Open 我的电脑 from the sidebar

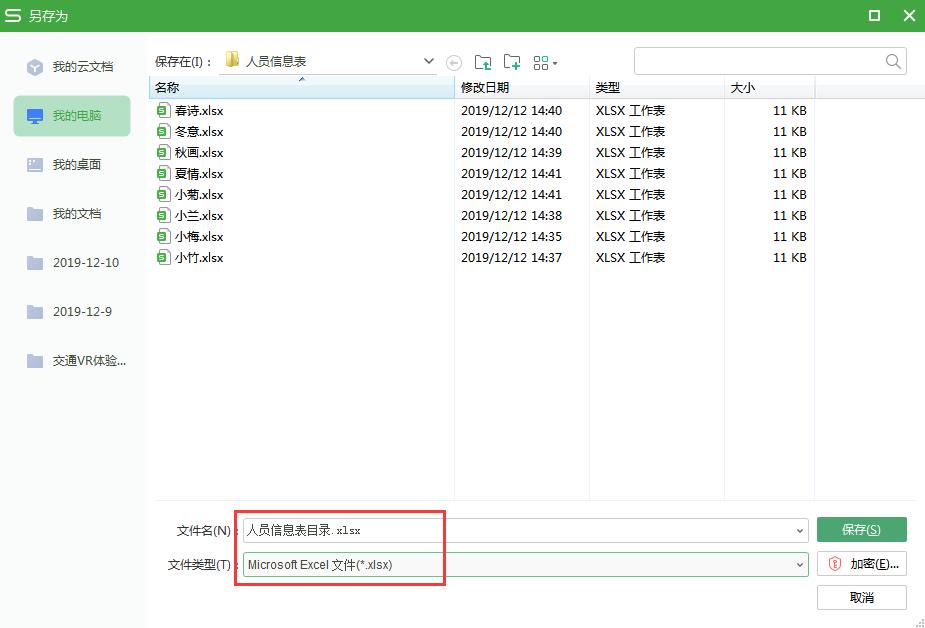click(x=72, y=115)
